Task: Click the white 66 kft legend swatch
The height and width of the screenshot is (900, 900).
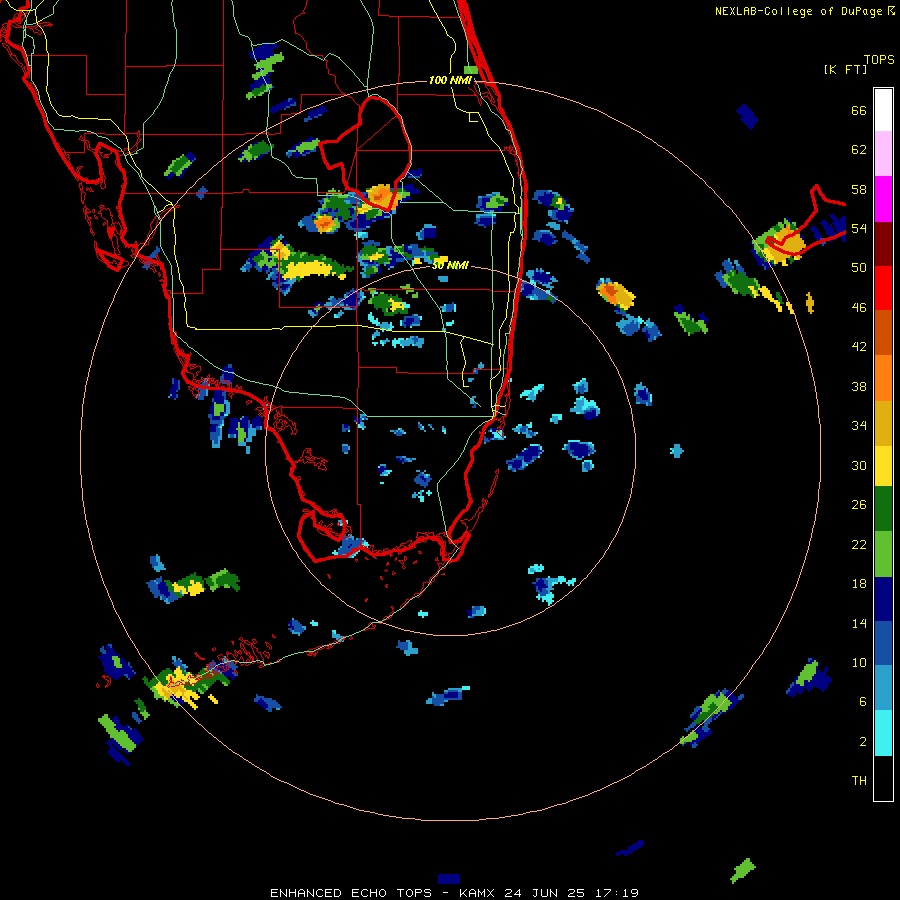Action: pos(883,110)
